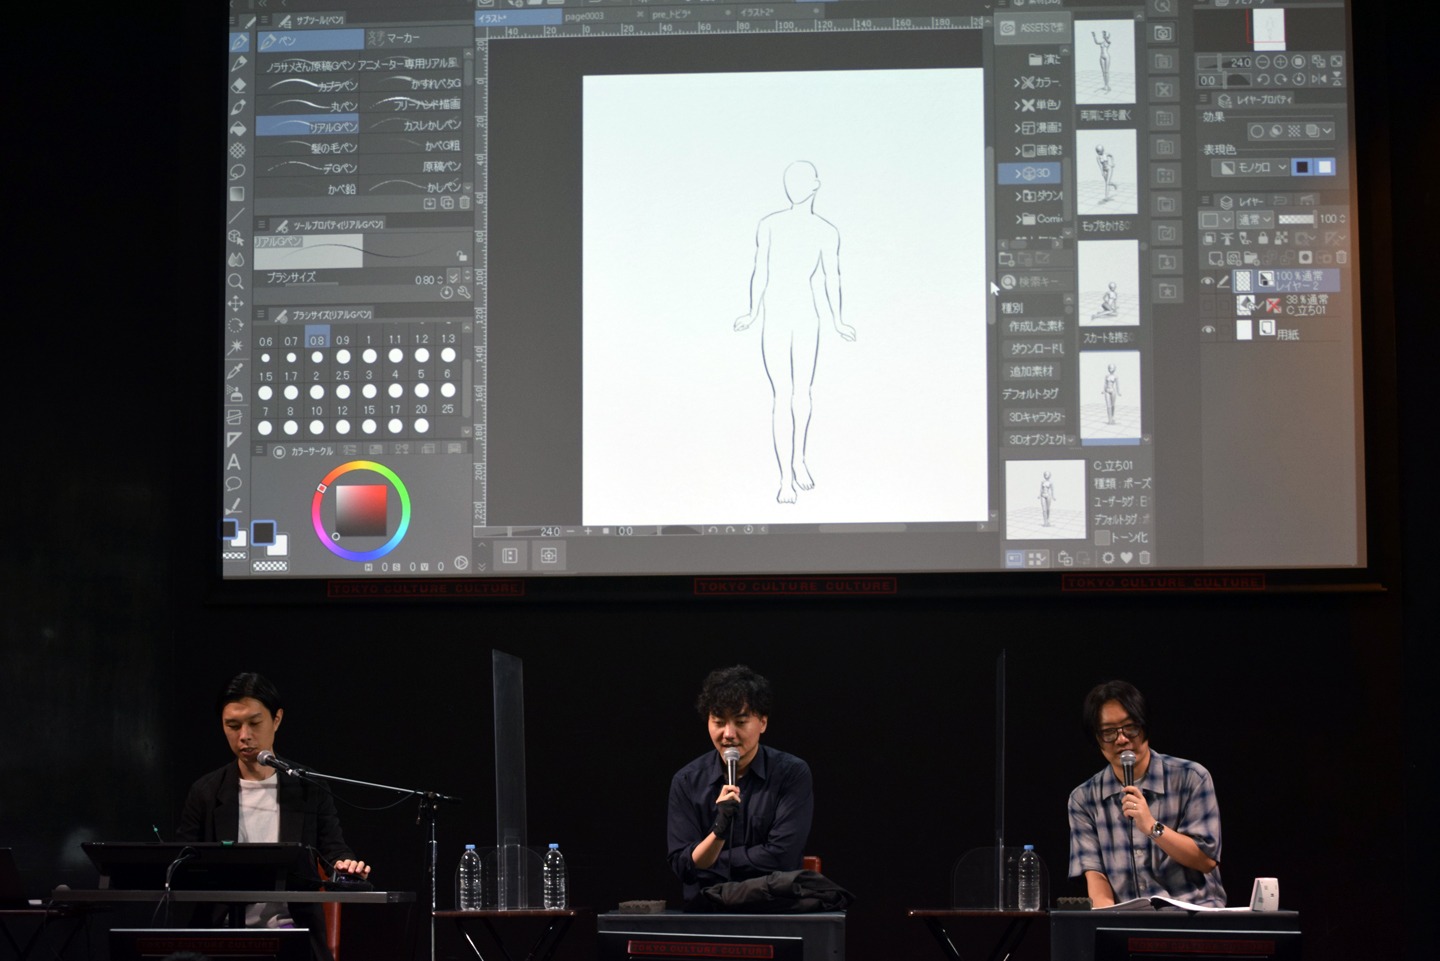Click Navigator zoom in plus icon
Viewport: 1440px width, 961px height.
click(1281, 62)
